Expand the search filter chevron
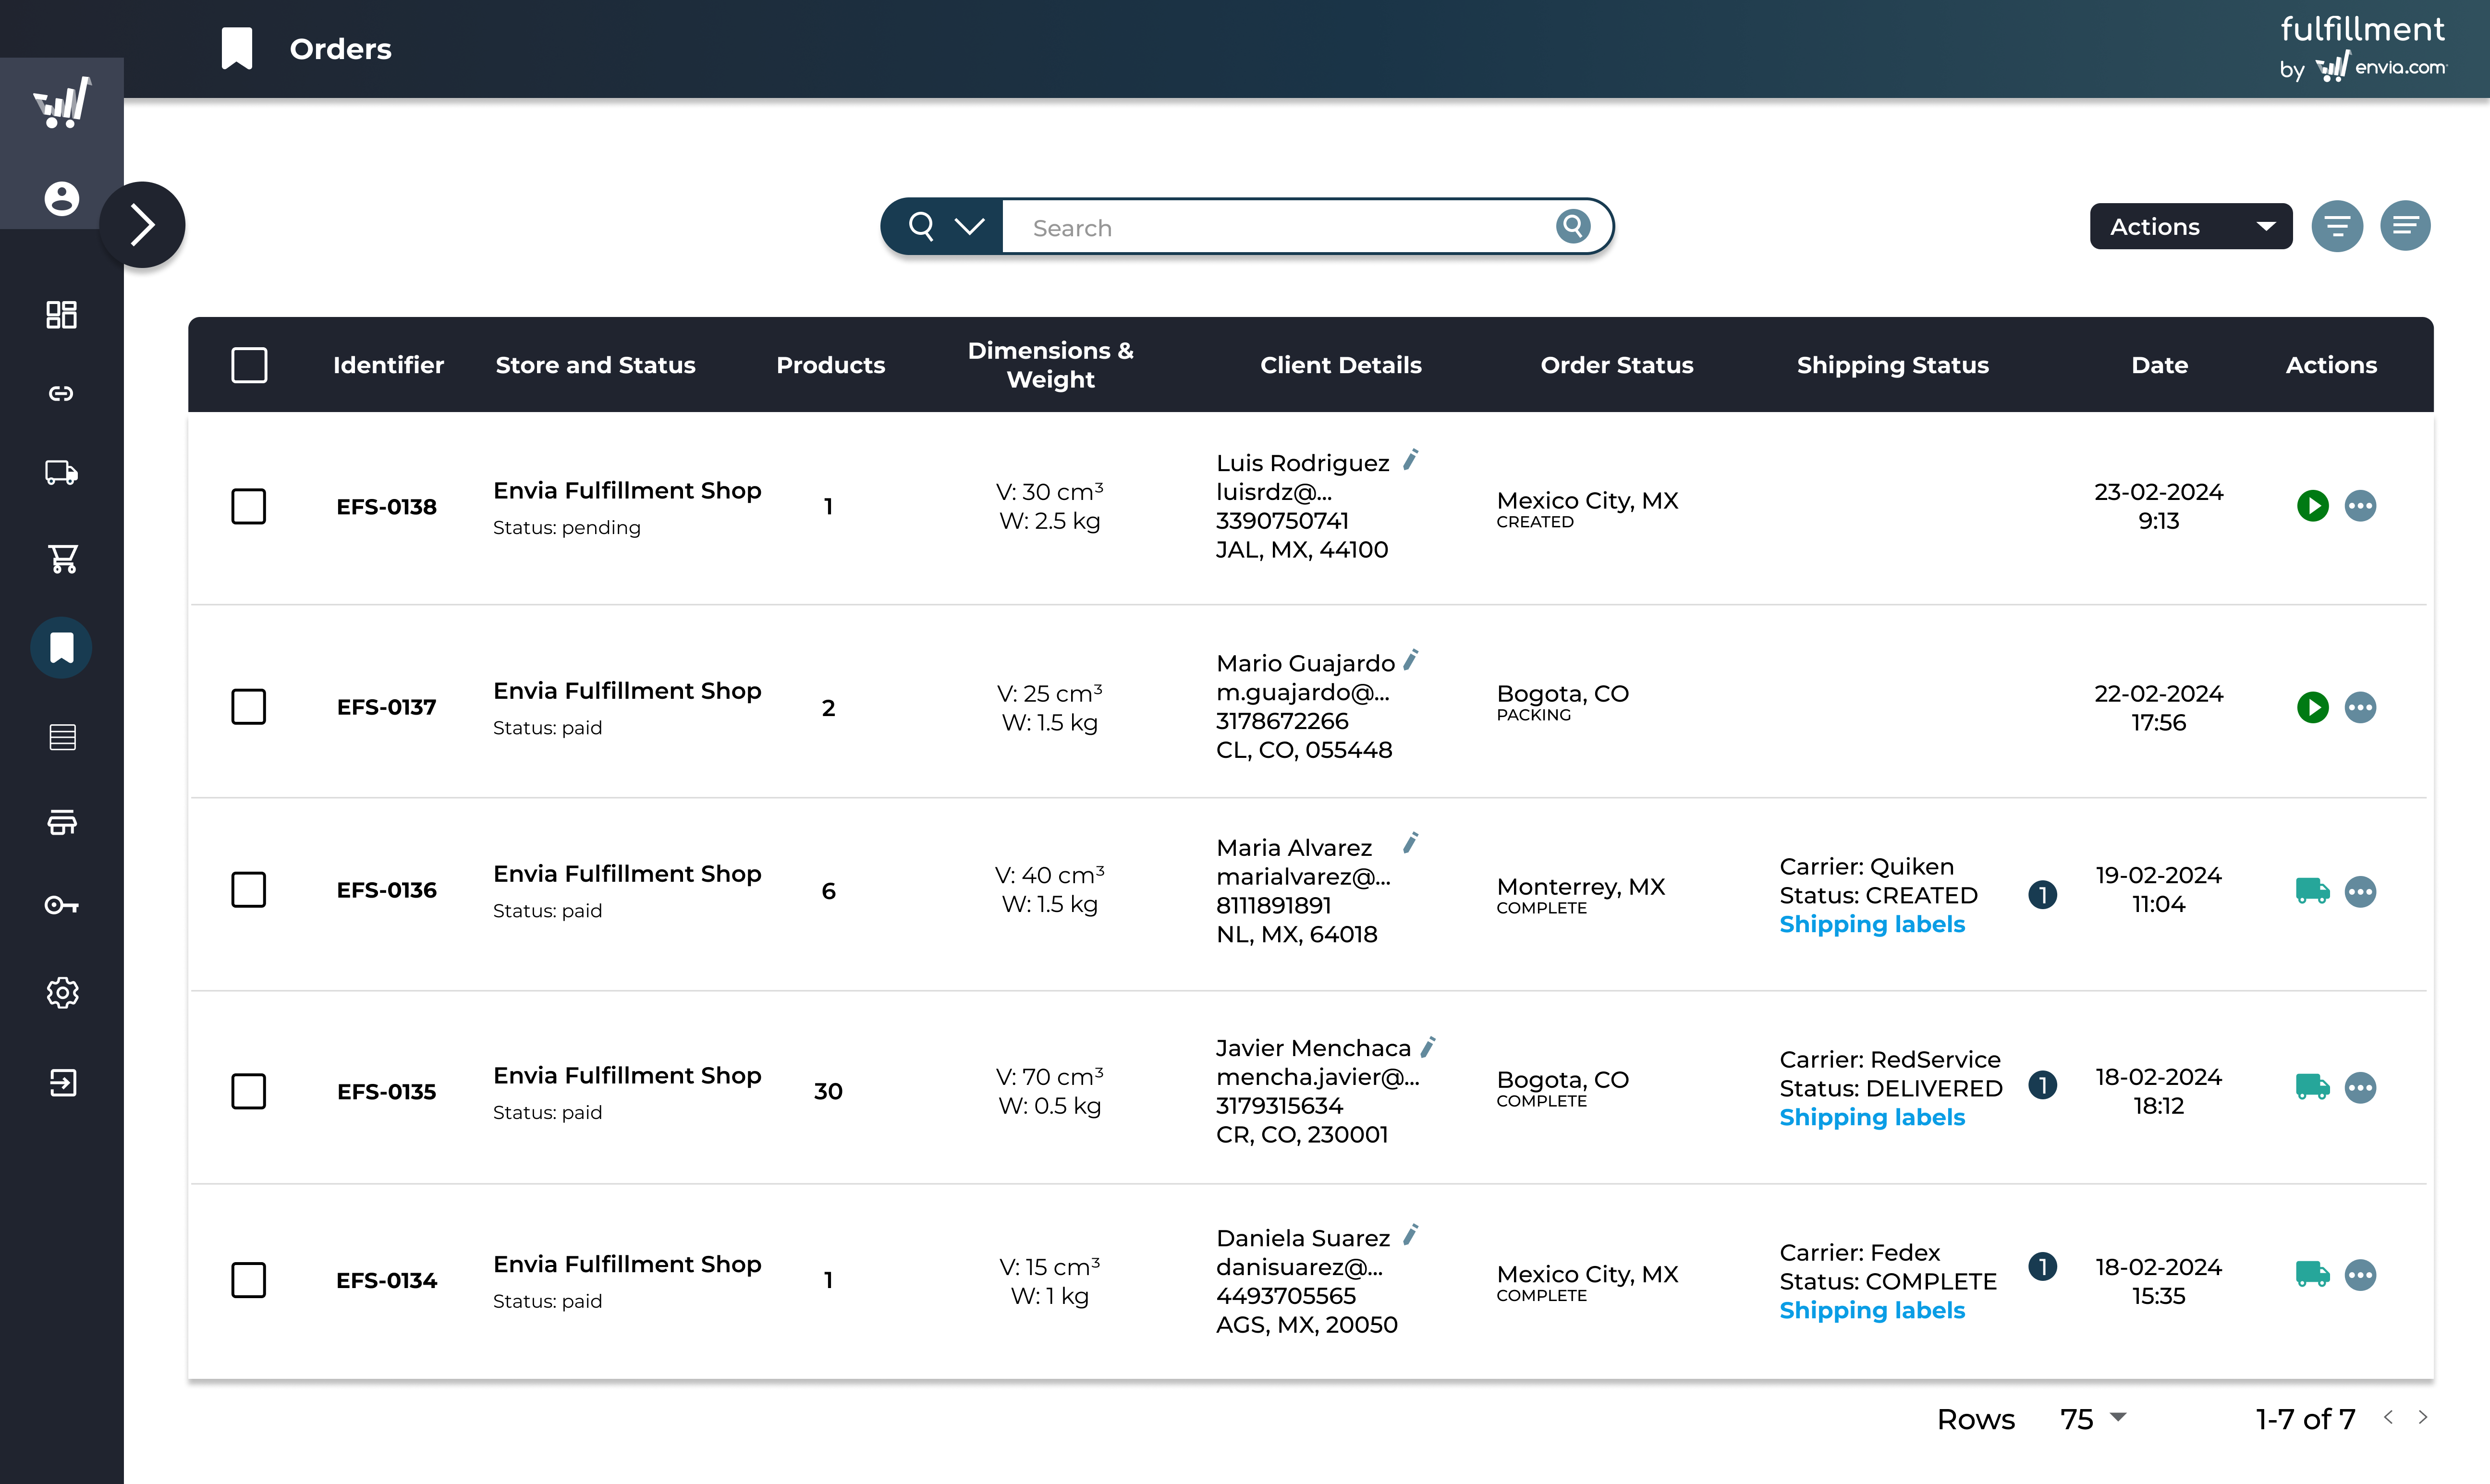2490x1484 pixels. tap(968, 227)
